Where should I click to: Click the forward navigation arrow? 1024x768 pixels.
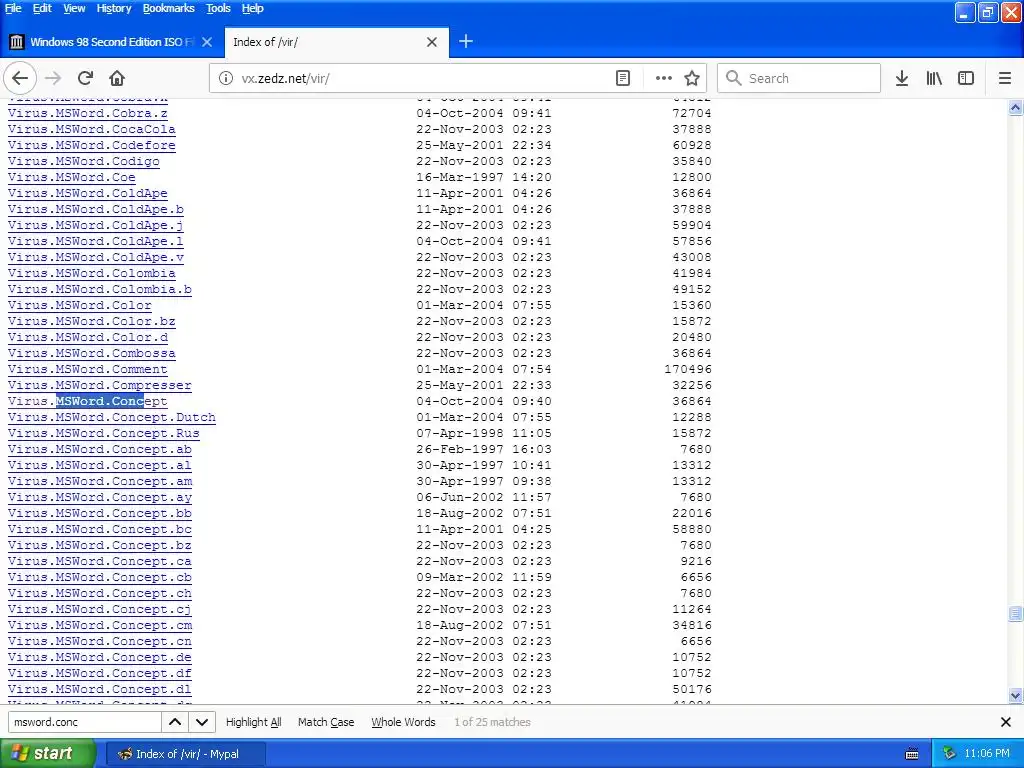(53, 78)
